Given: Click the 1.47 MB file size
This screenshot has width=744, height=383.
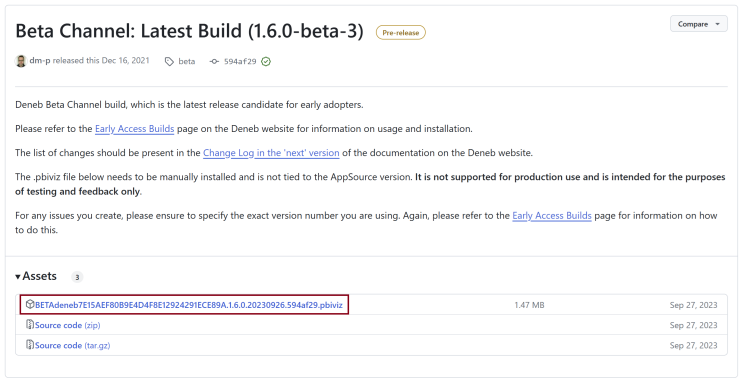Looking at the screenshot, I should [x=530, y=305].
